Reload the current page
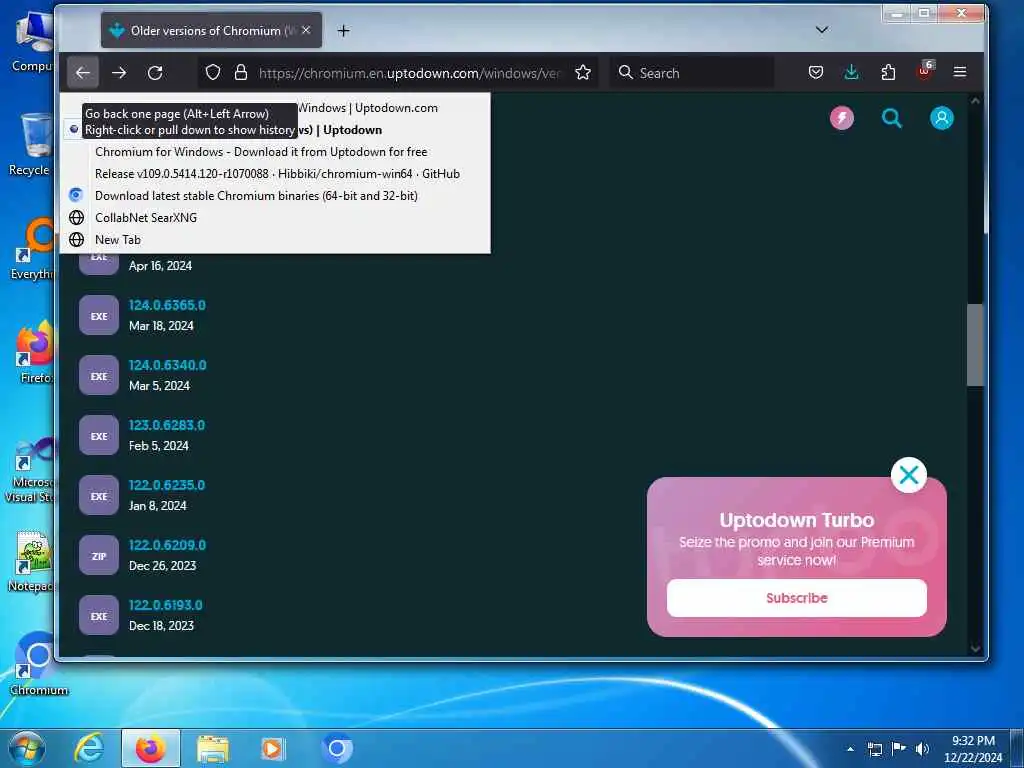 coord(155,72)
